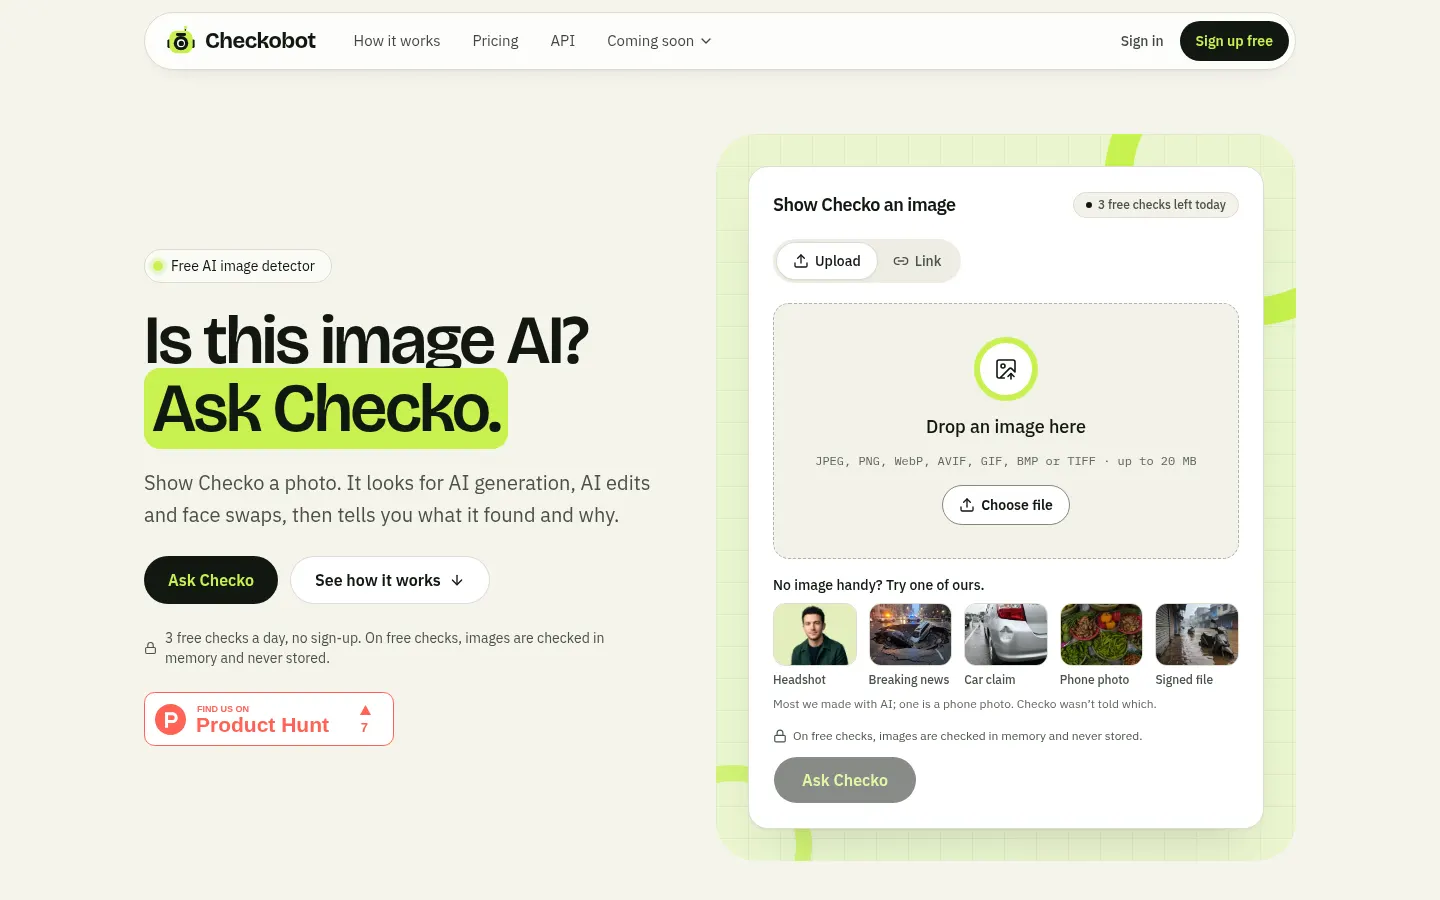This screenshot has height=900, width=1440.
Task: Click the dark Ask Checko hero button
Action: pos(211,580)
